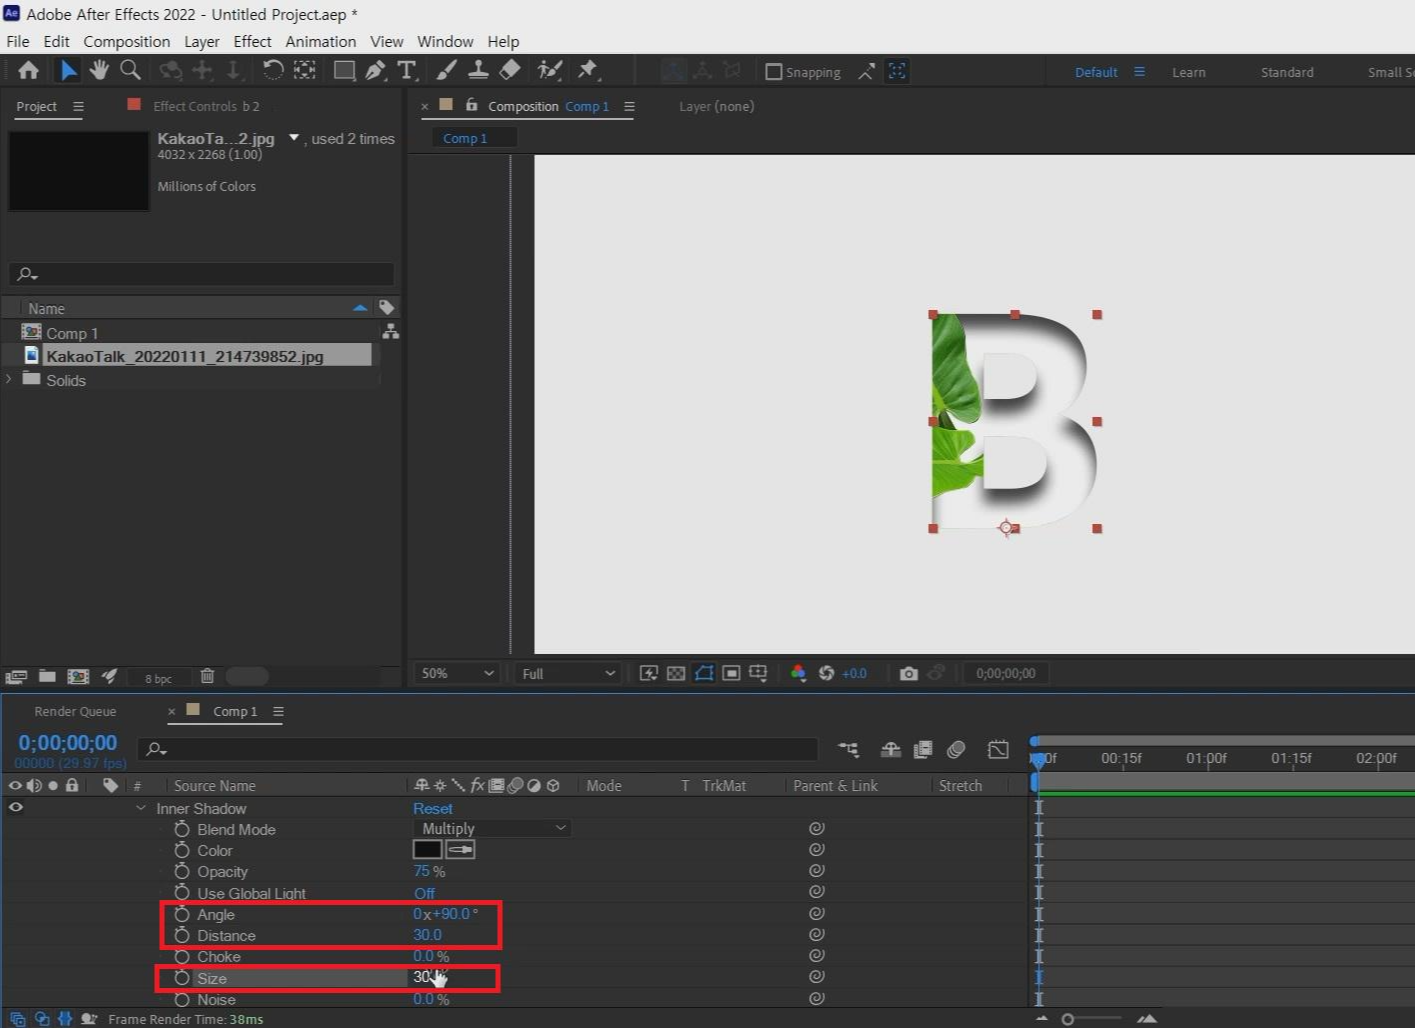This screenshot has height=1028, width=1415.
Task: Open the KakaoTalk footage usage dropdown arrow
Action: click(294, 138)
